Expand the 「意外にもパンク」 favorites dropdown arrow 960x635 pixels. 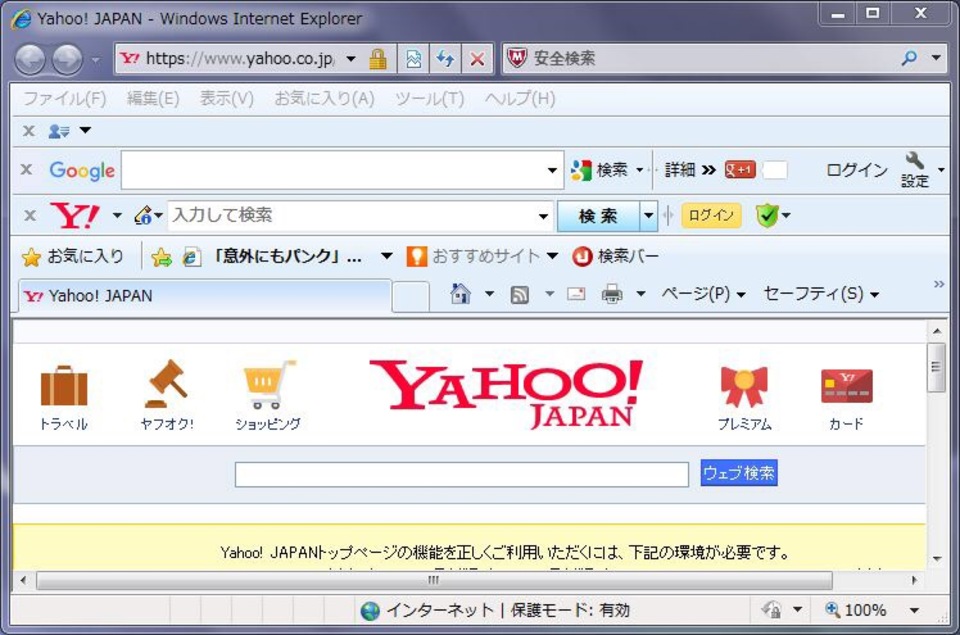386,256
